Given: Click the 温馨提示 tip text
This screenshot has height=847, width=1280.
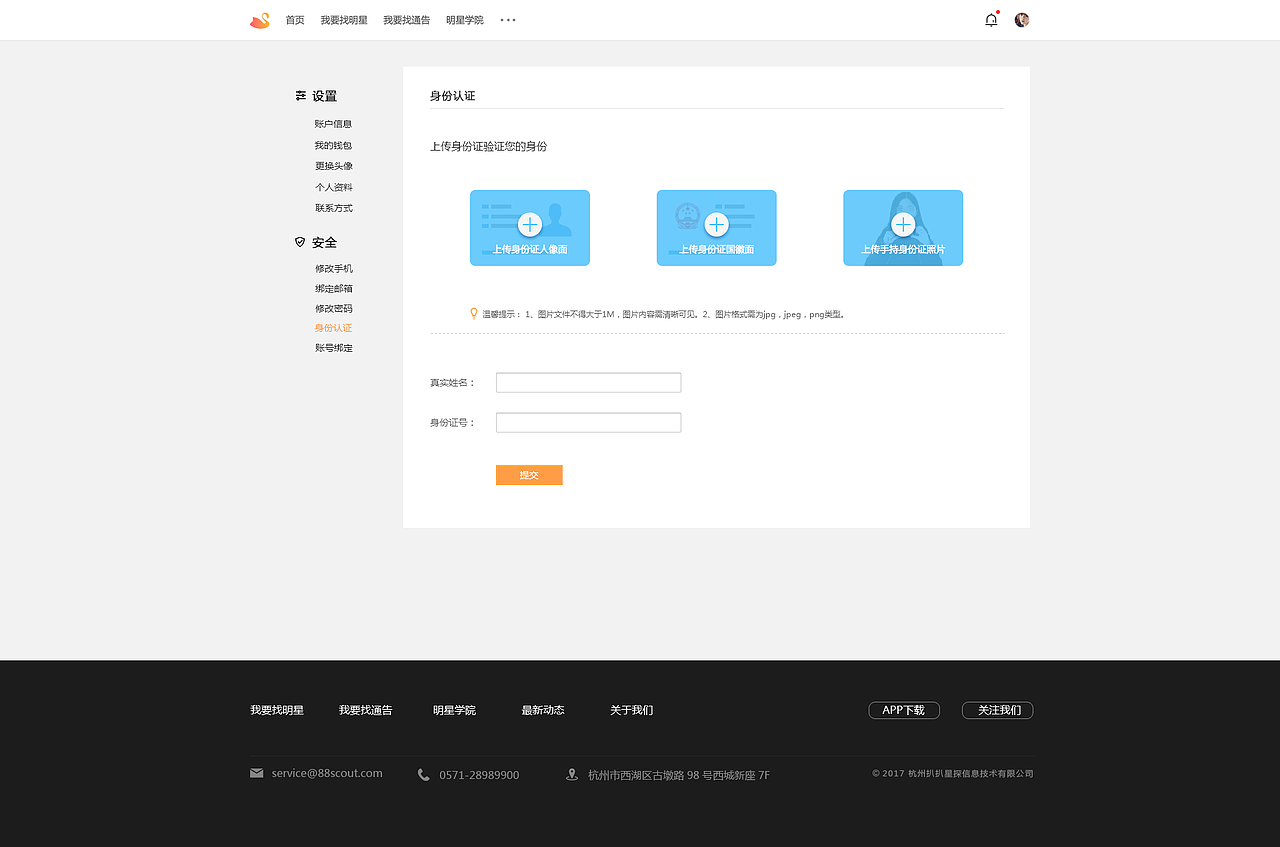Looking at the screenshot, I should (x=663, y=314).
